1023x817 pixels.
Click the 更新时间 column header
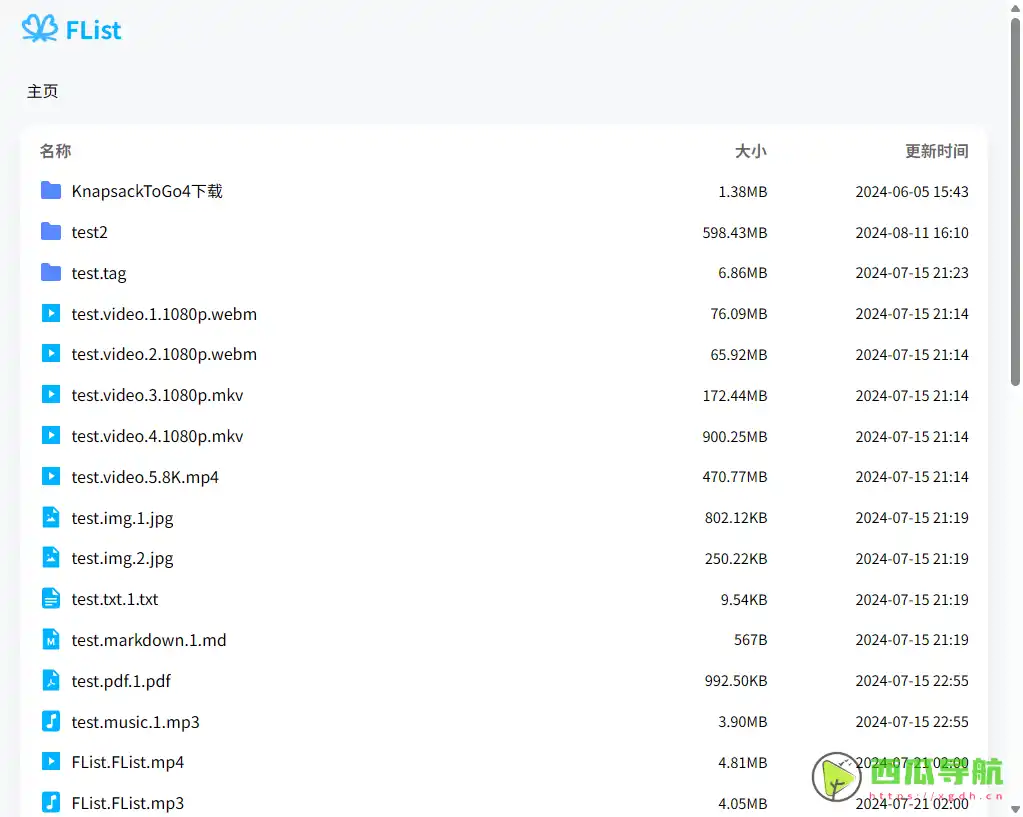pos(936,151)
